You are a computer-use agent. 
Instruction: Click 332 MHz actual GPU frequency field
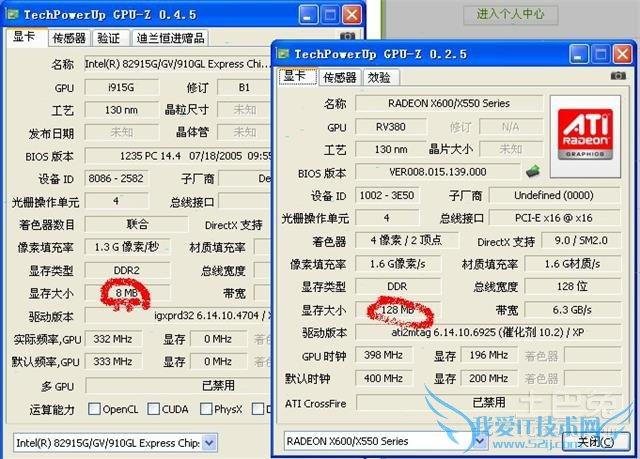[x=113, y=339]
